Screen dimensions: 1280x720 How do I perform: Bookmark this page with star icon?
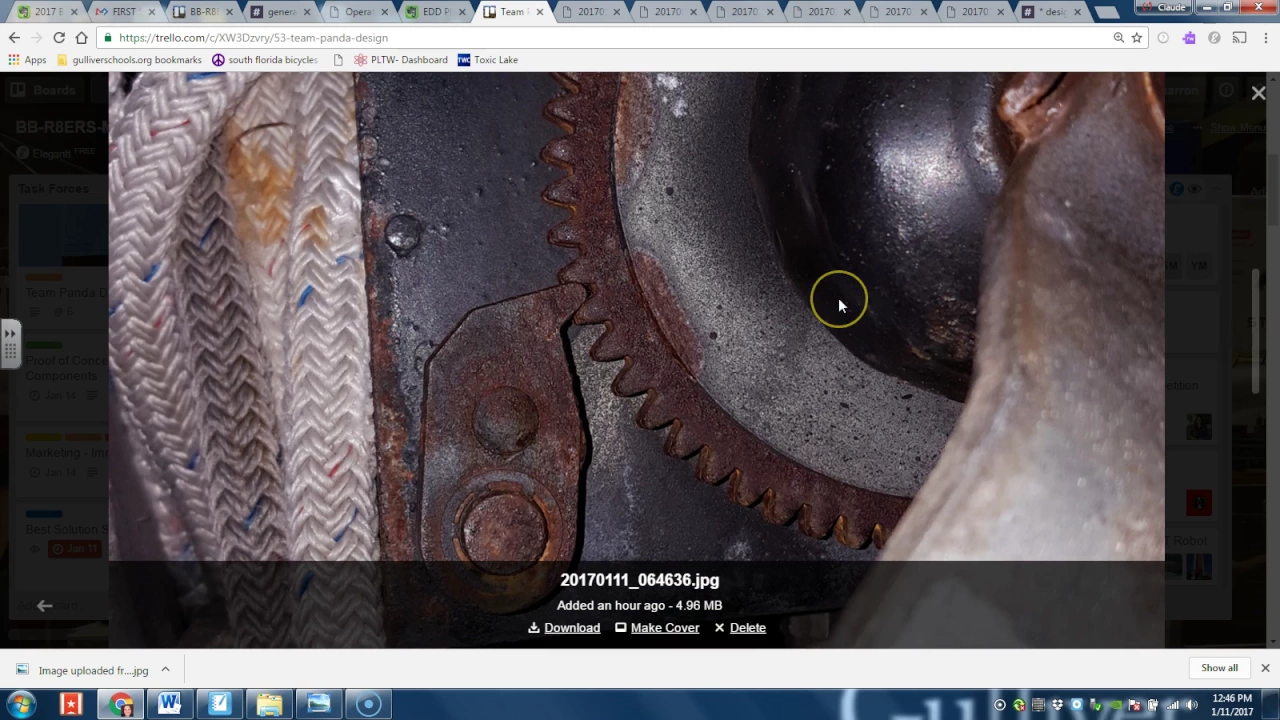[x=1137, y=38]
